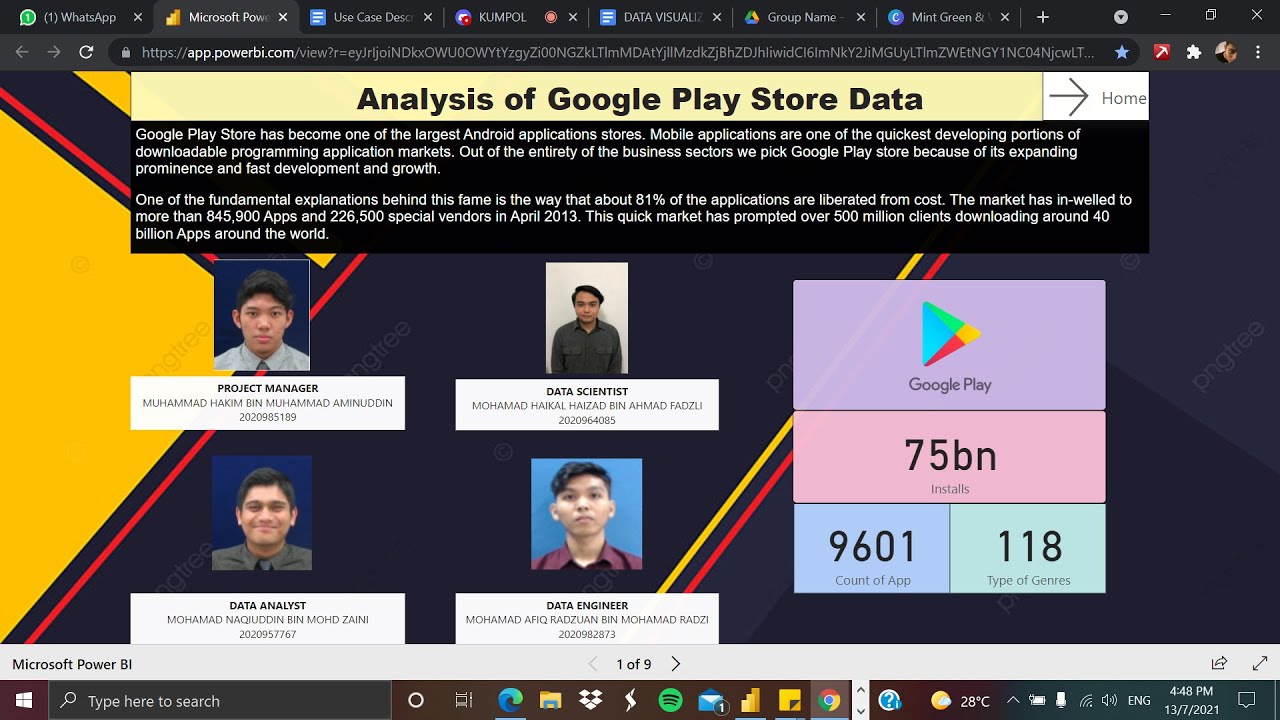Open the volume speaker icon
The width and height of the screenshot is (1280, 720).
(x=1109, y=701)
